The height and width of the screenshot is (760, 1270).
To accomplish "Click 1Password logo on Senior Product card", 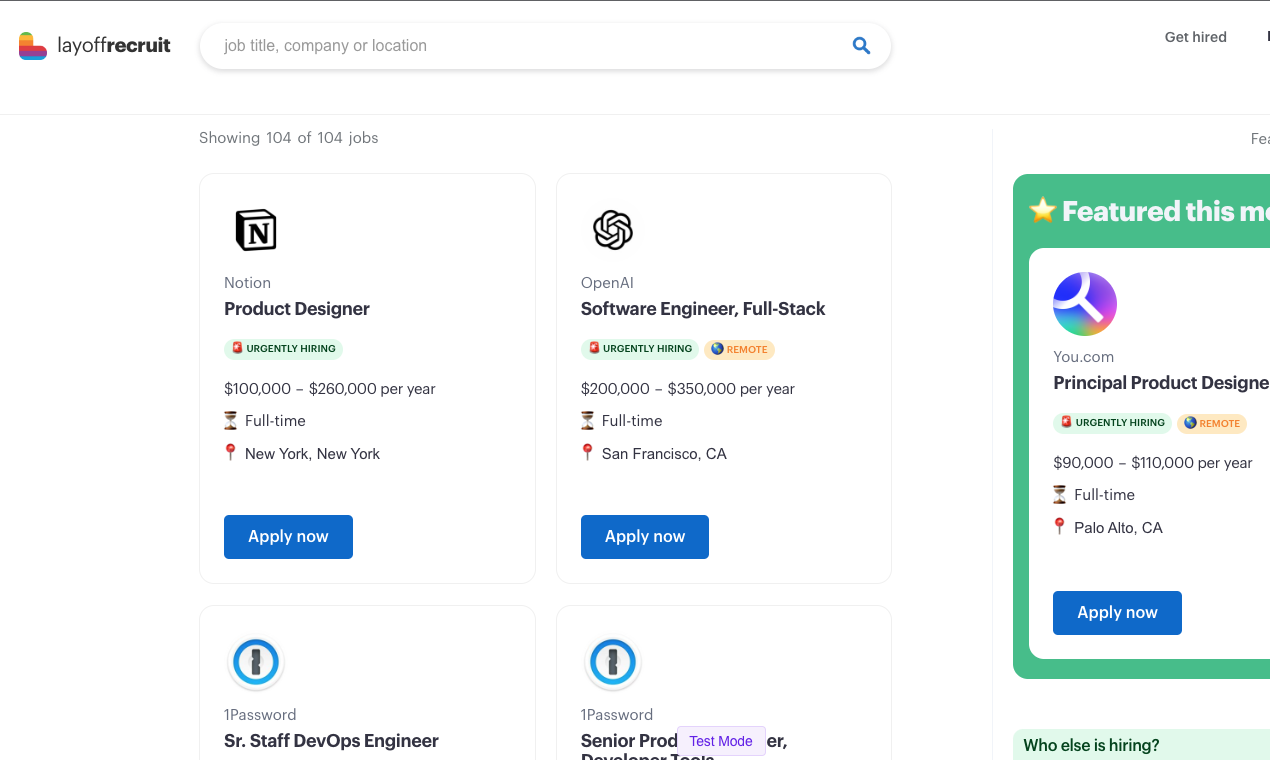I will pos(613,662).
